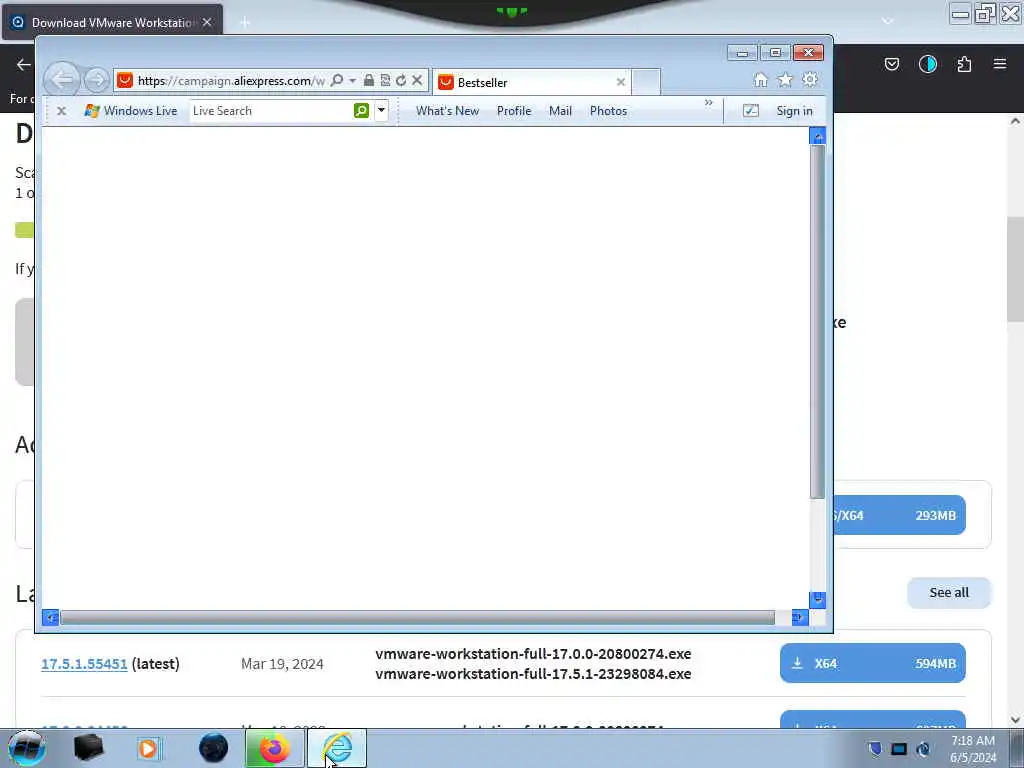Open Photos on the Windows Live toolbar
Image resolution: width=1024 pixels, height=768 pixels.
coord(608,111)
